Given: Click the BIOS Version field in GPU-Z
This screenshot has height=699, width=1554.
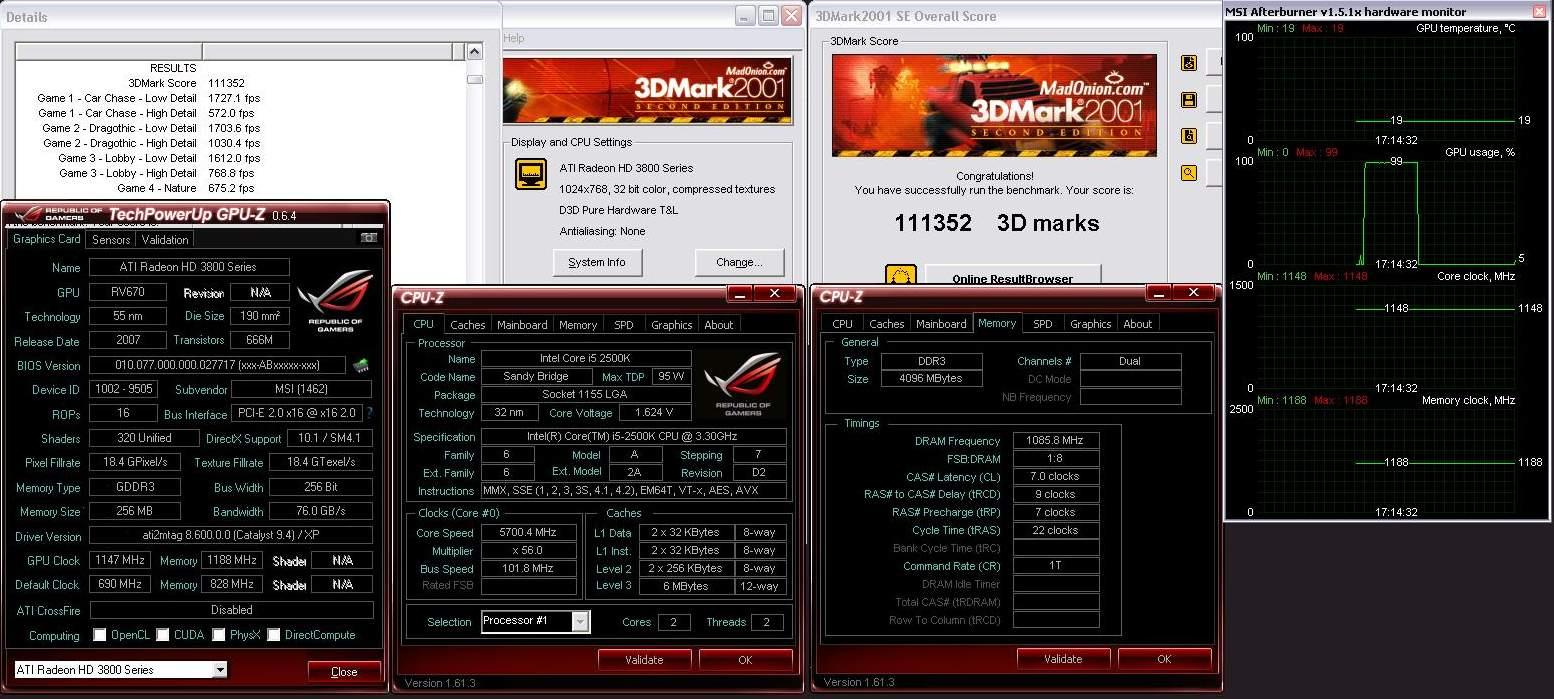Looking at the screenshot, I should (x=219, y=365).
